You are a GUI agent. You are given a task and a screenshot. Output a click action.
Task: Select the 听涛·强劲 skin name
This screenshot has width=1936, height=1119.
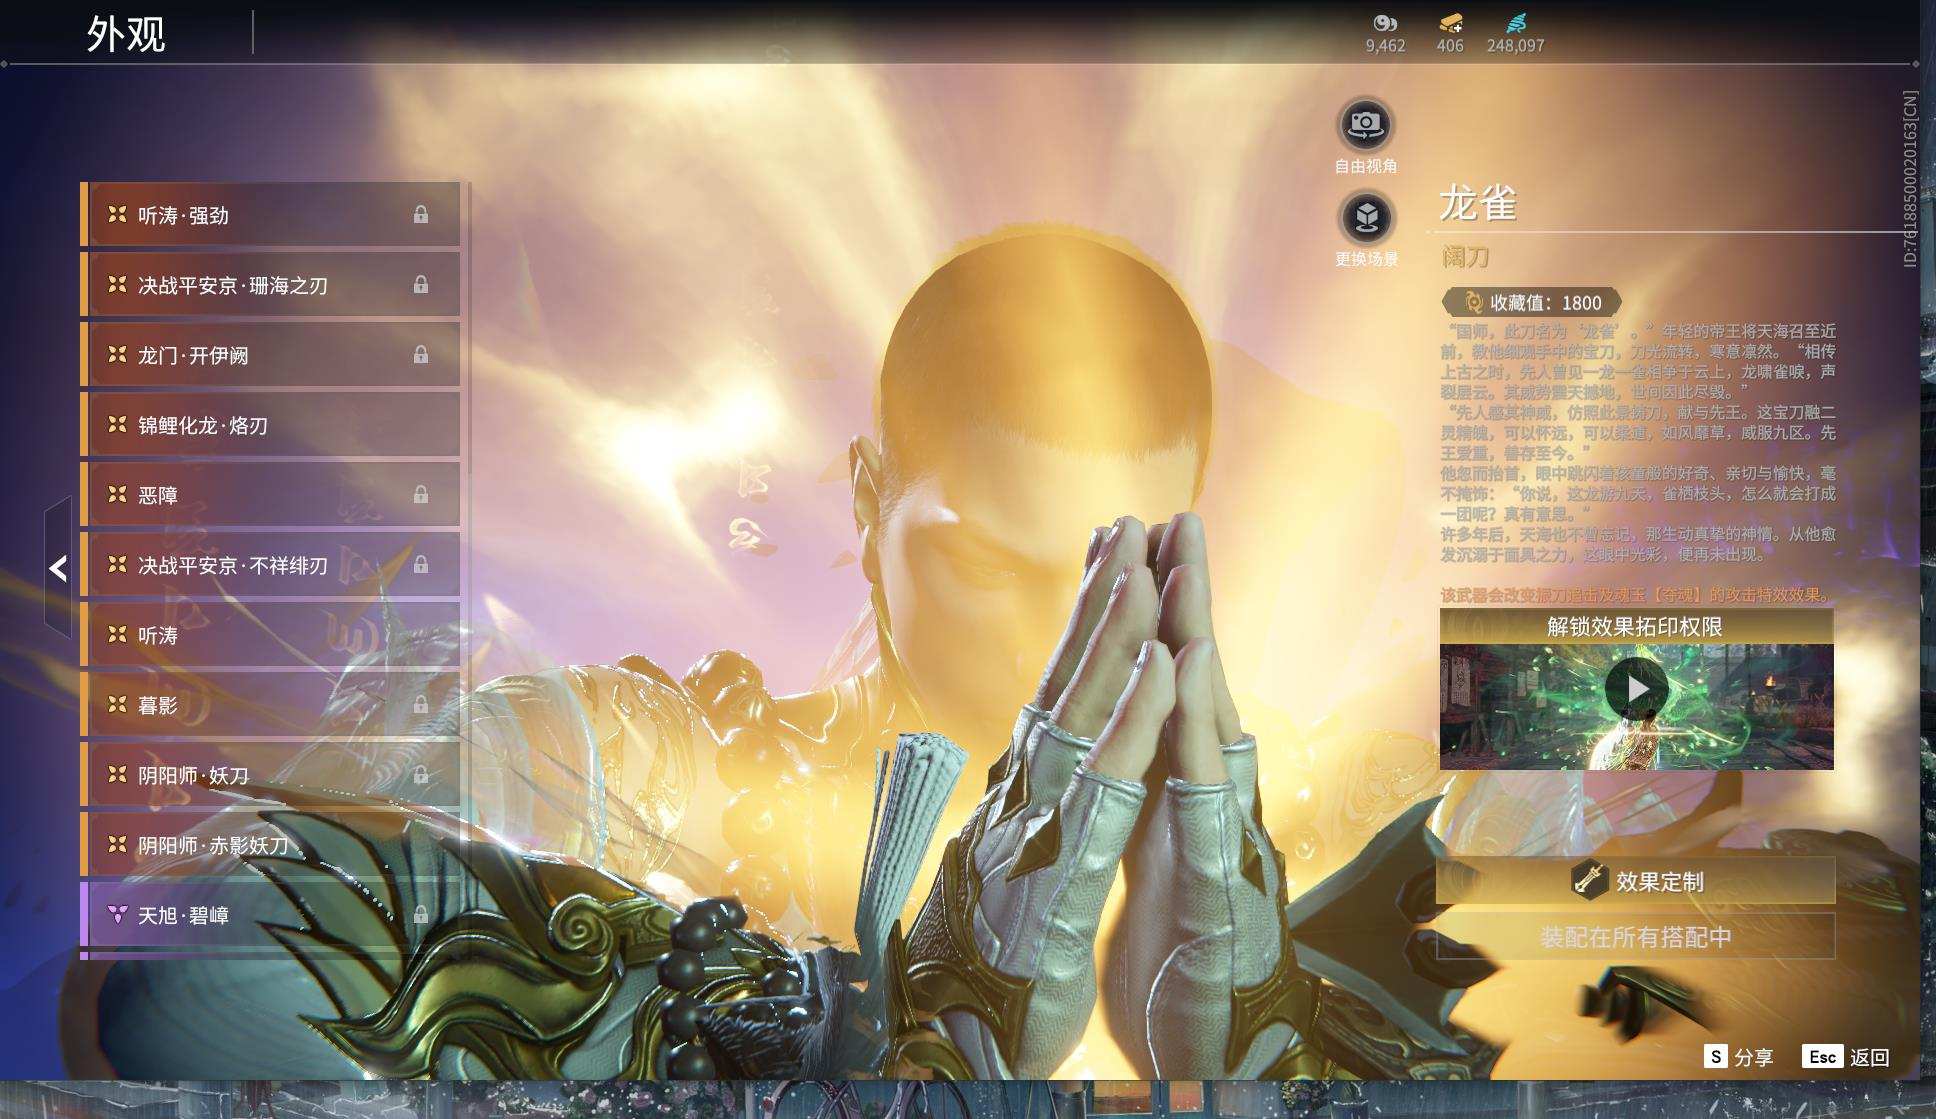click(183, 216)
